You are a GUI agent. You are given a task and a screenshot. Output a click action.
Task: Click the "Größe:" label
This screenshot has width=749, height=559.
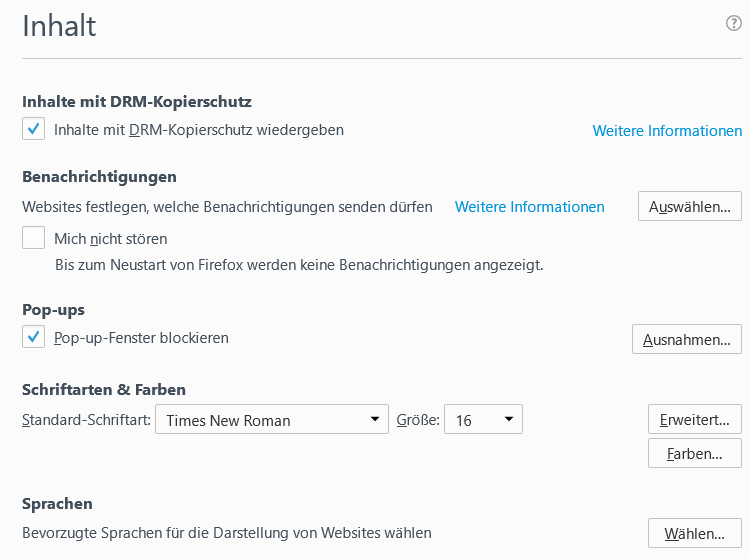tap(418, 420)
